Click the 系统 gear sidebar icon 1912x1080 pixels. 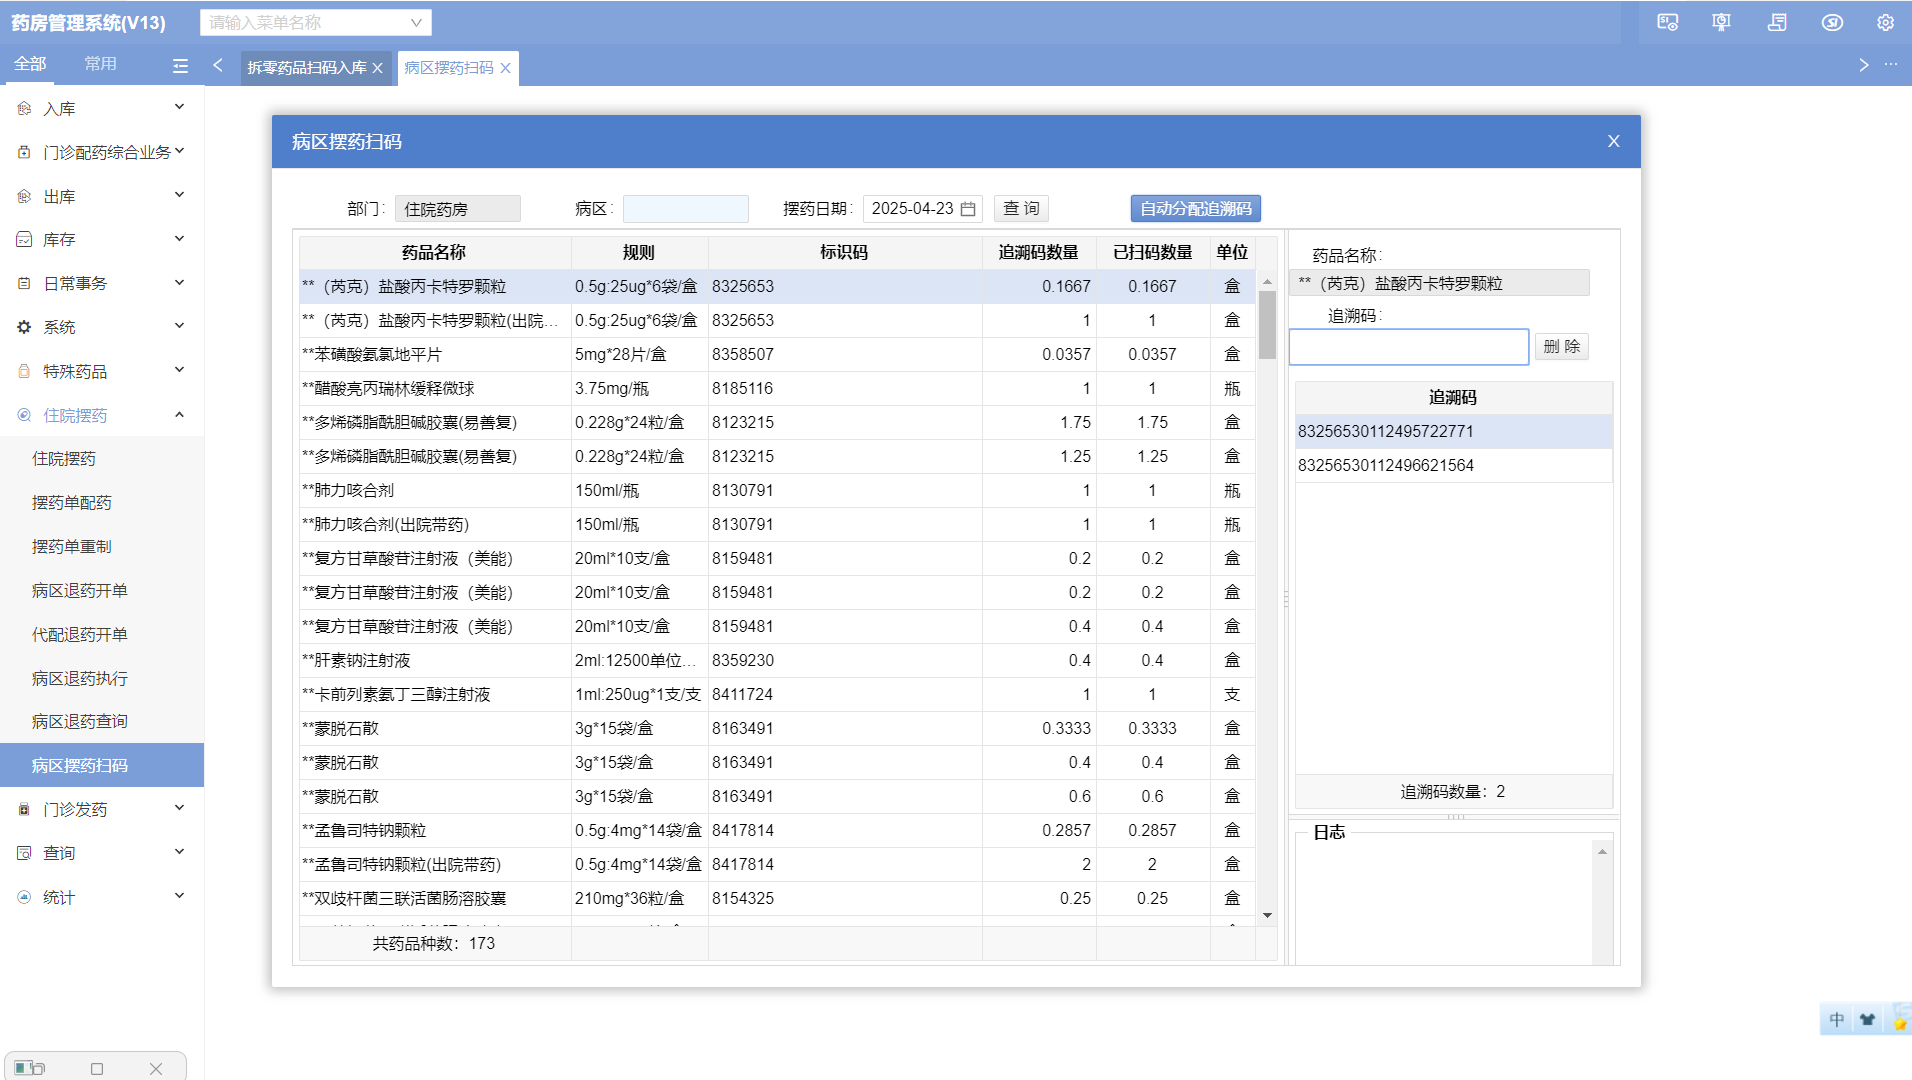[24, 327]
